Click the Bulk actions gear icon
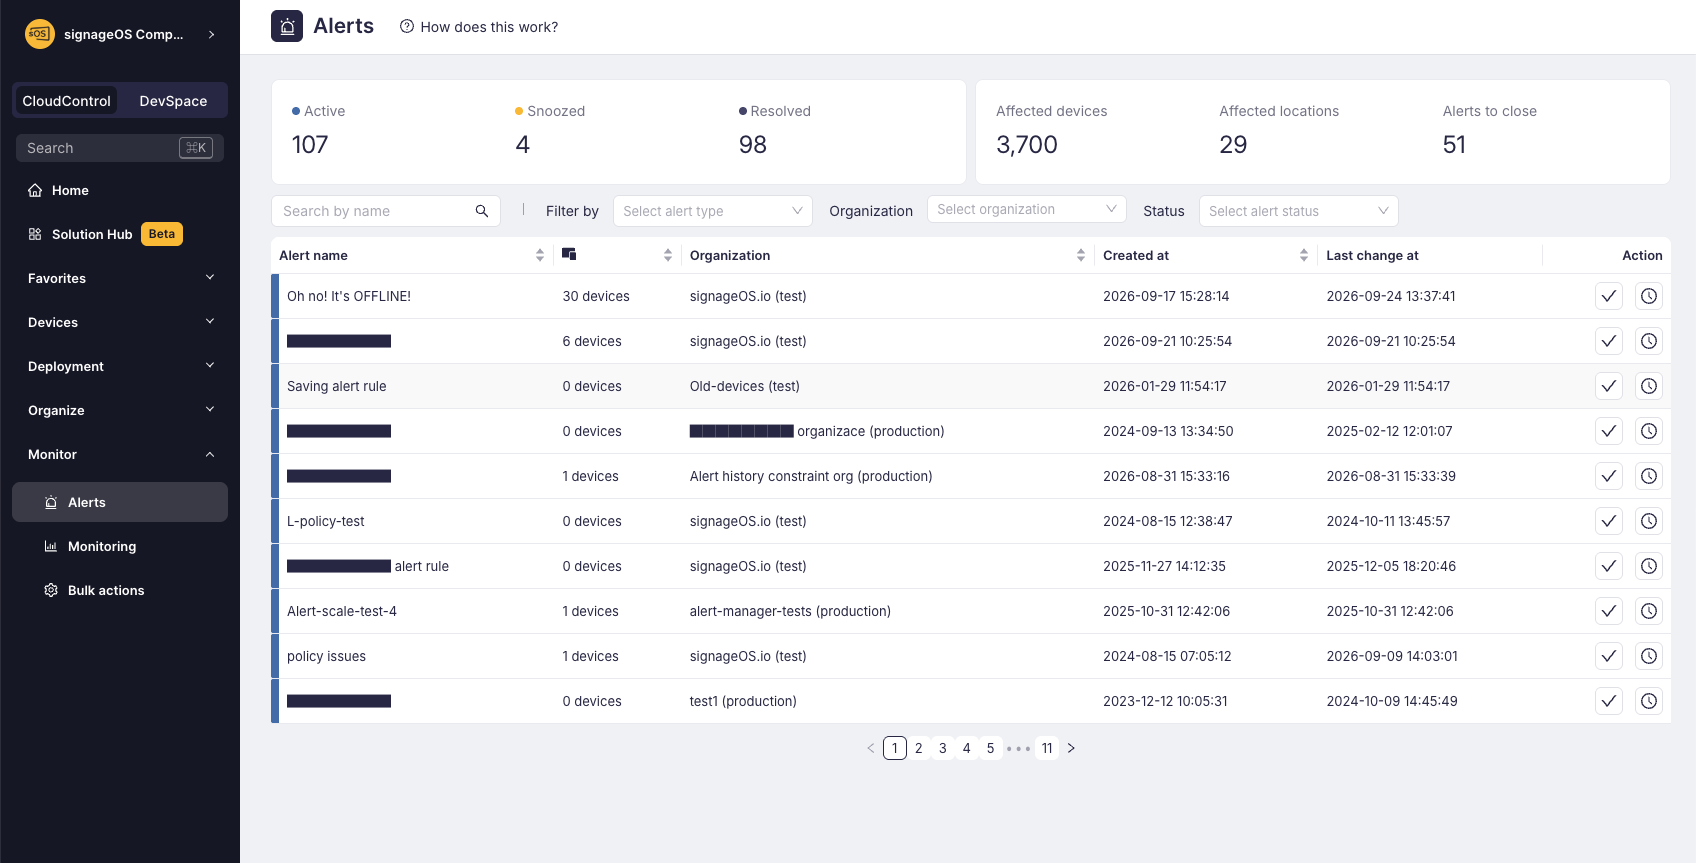This screenshot has width=1696, height=863. click(51, 590)
